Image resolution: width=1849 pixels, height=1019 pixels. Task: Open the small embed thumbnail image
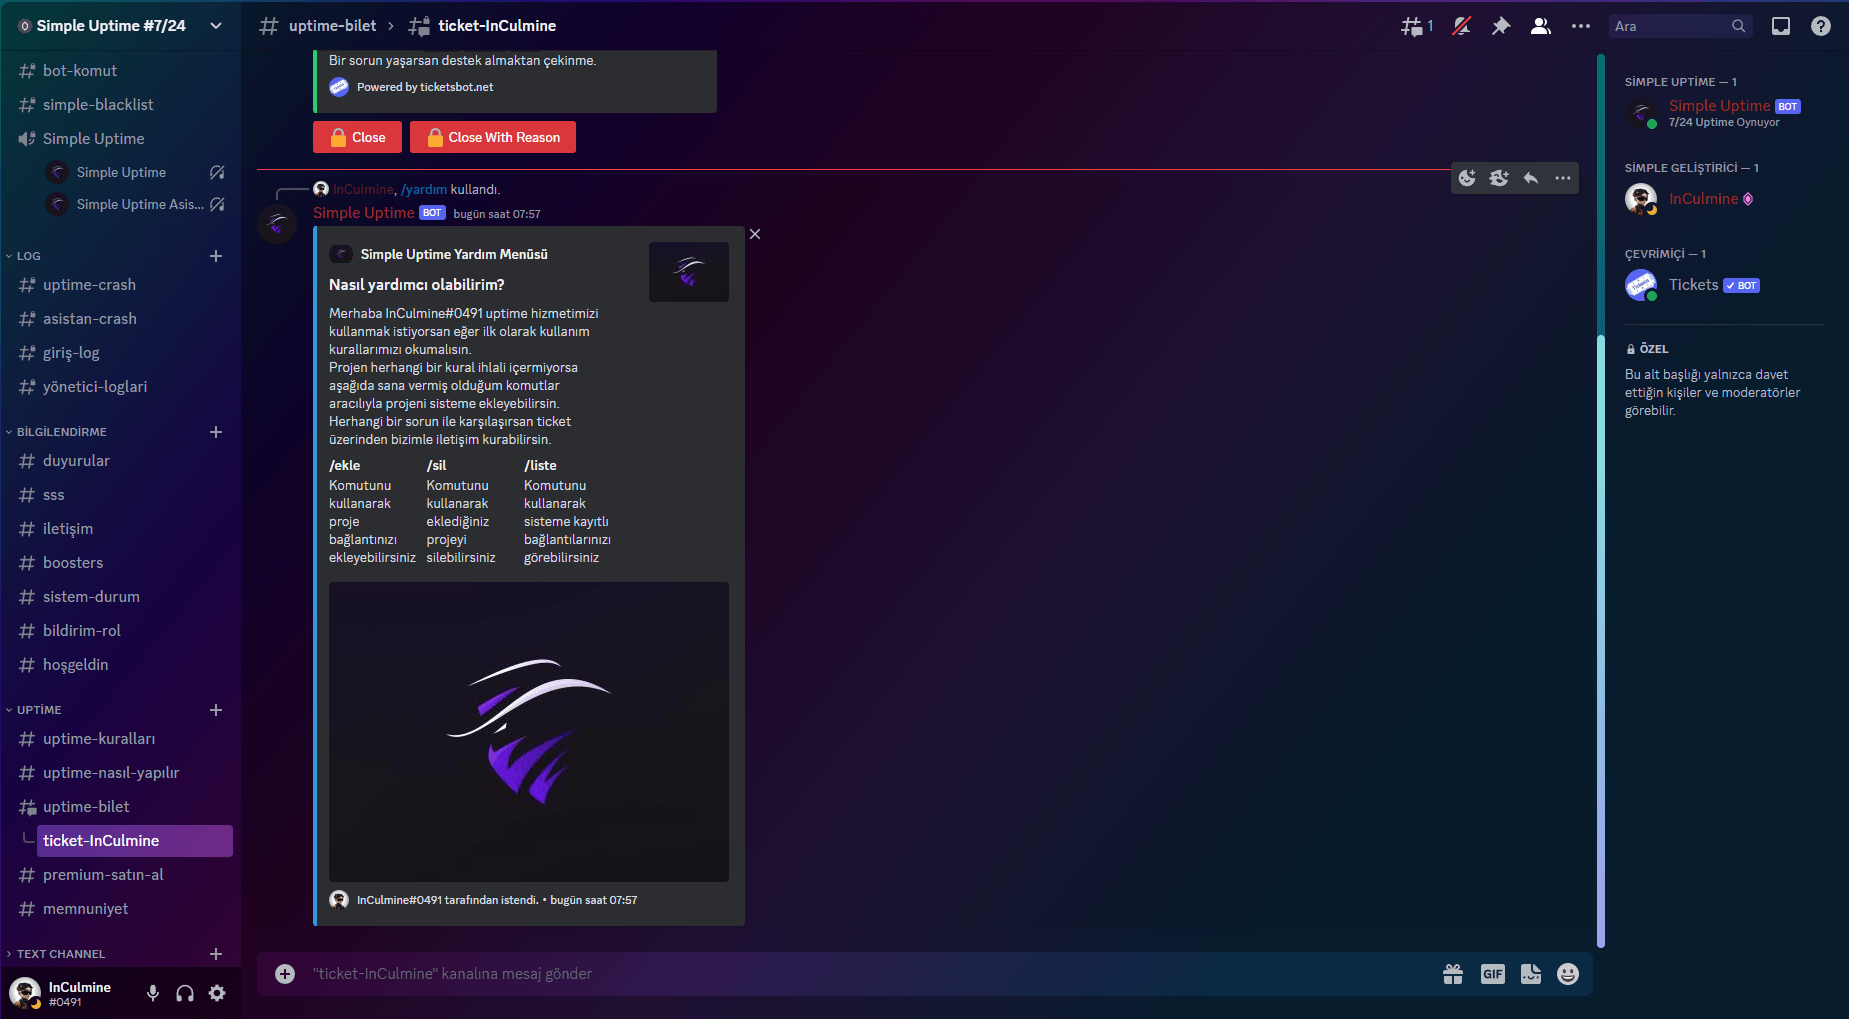click(x=689, y=272)
